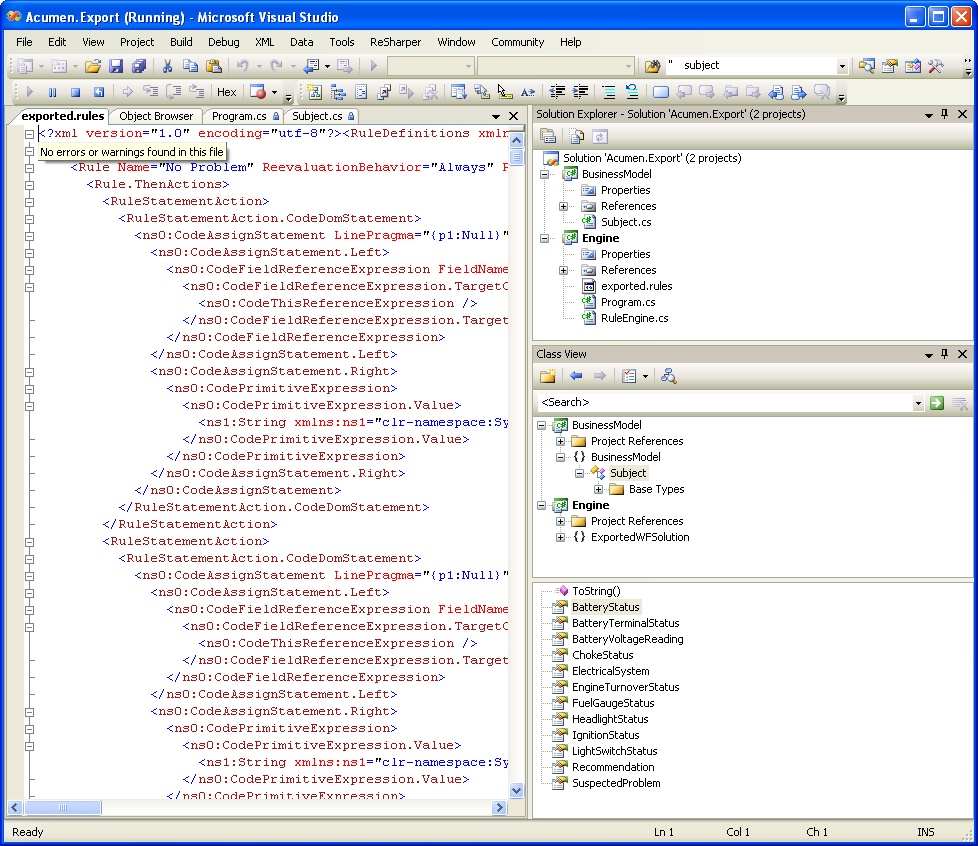Click the Toolbox hammer-and-wrench icon

tap(936, 66)
